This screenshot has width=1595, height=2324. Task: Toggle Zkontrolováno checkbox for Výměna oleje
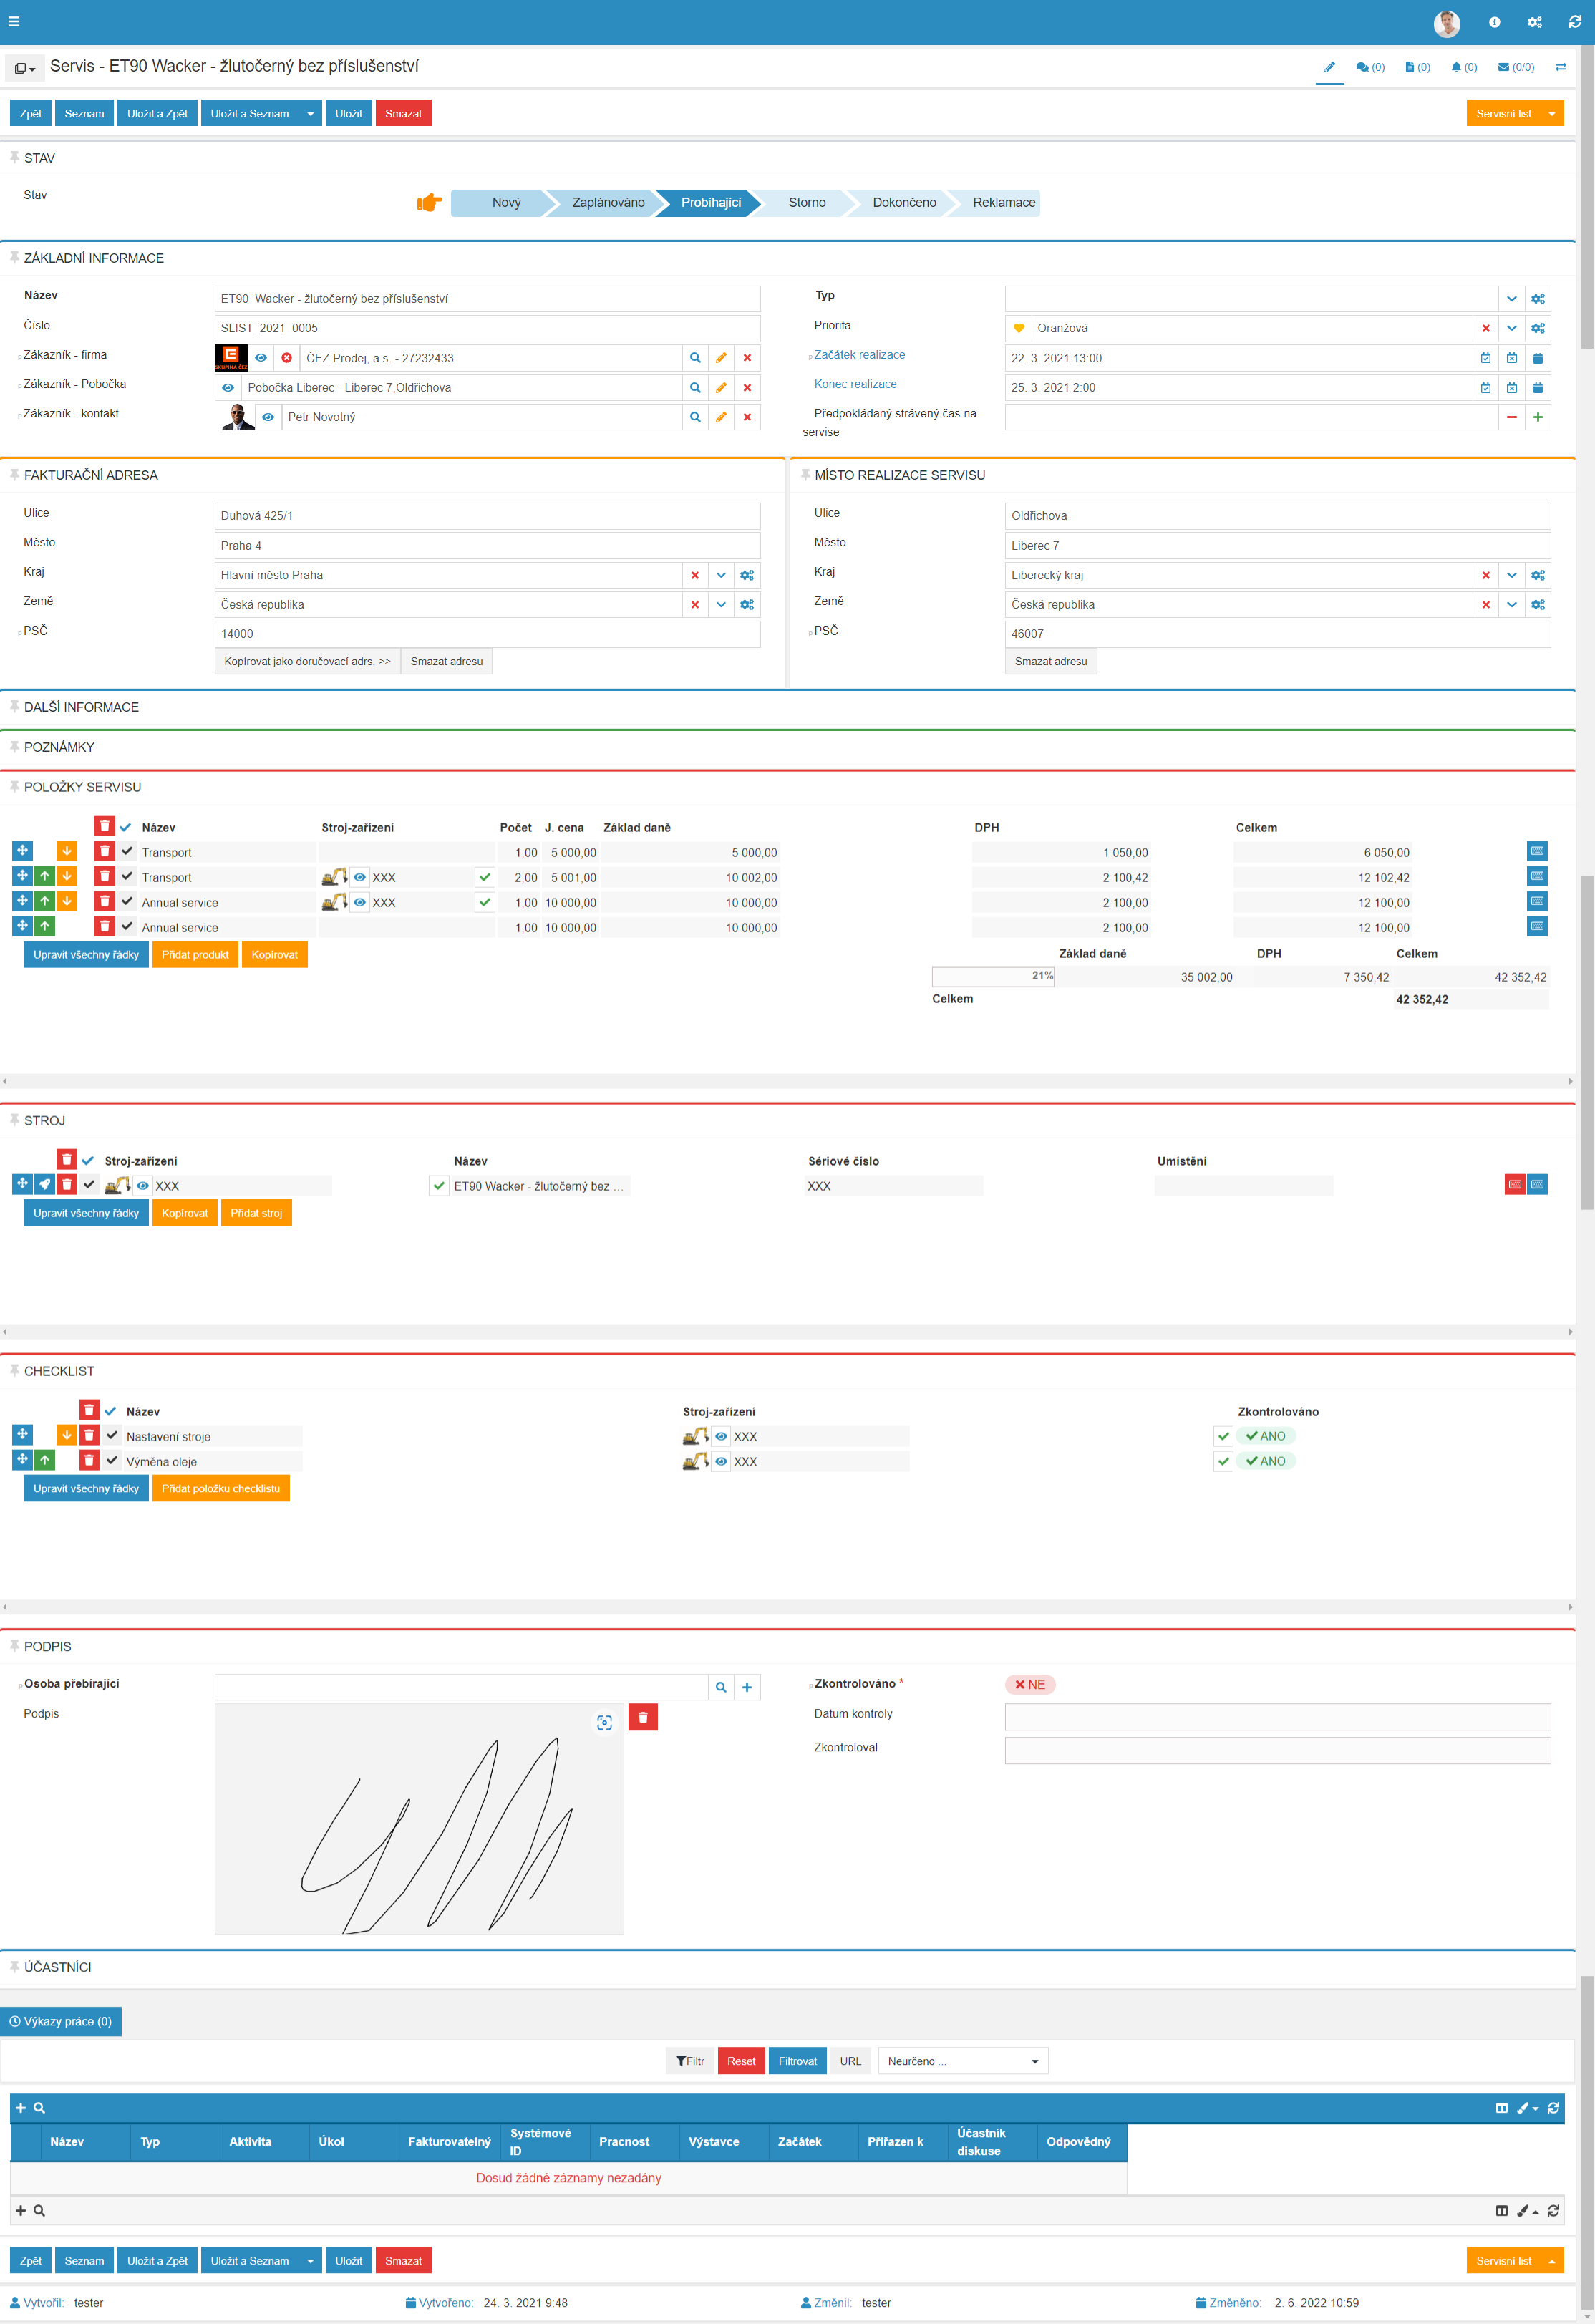click(1223, 1461)
